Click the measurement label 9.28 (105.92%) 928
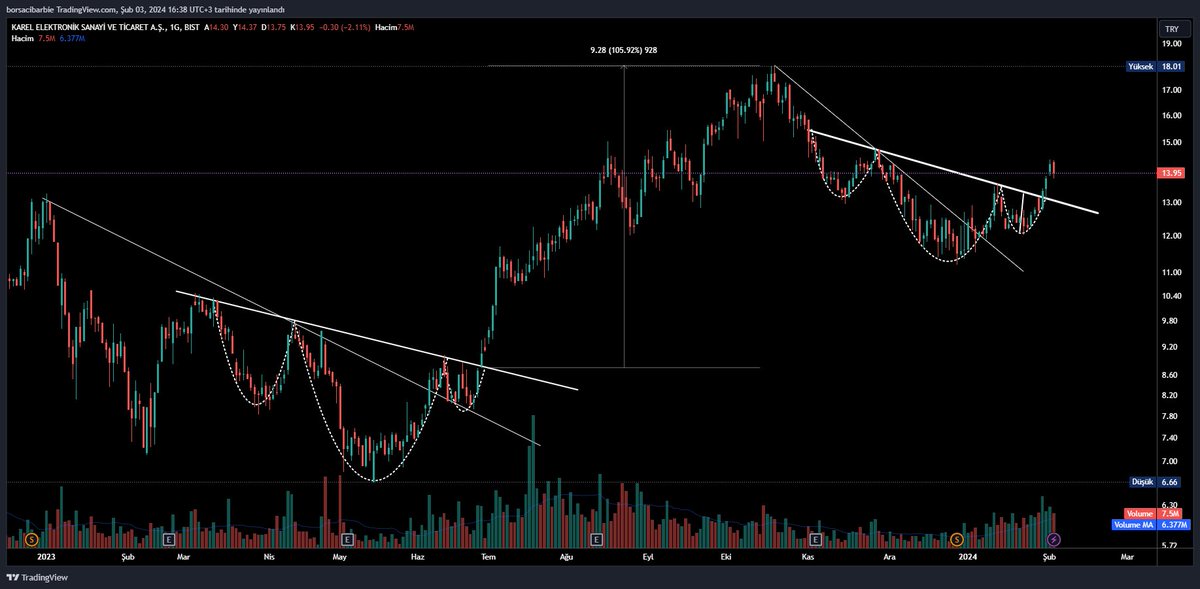This screenshot has width=1200, height=589. (x=624, y=50)
